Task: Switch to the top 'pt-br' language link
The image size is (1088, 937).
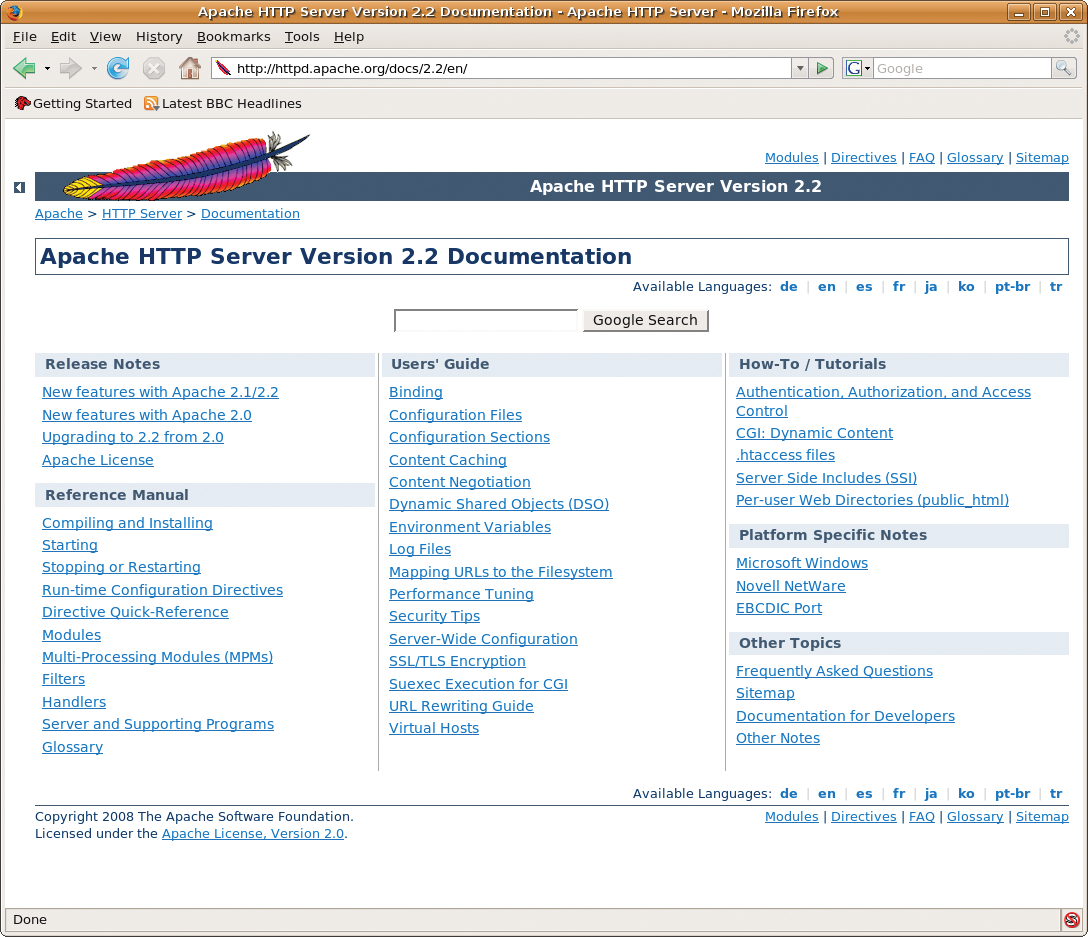Action: point(1012,287)
